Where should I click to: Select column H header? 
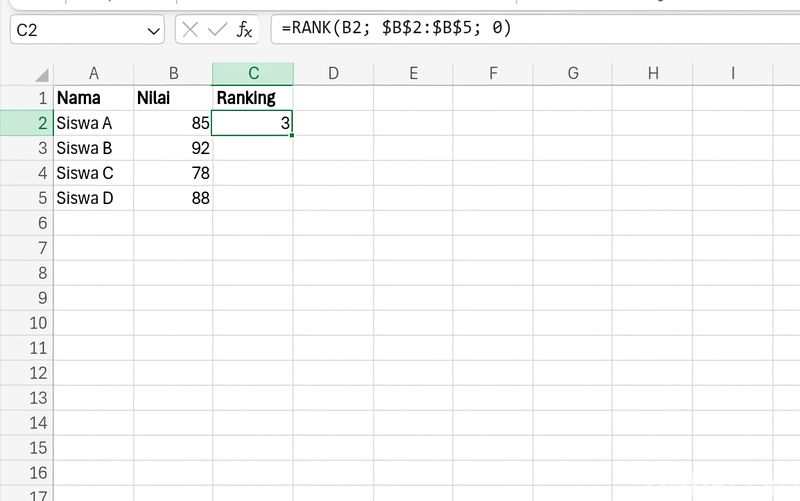653,73
